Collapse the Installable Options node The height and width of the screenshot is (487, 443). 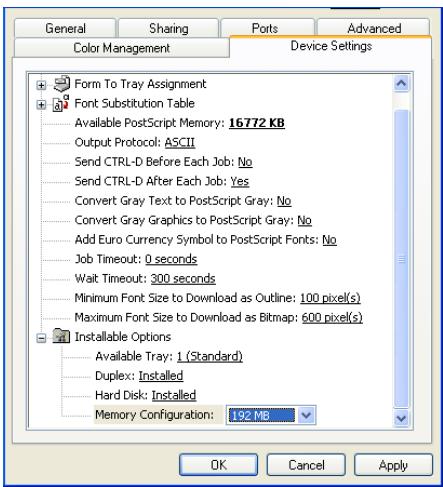pyautogui.click(x=41, y=338)
